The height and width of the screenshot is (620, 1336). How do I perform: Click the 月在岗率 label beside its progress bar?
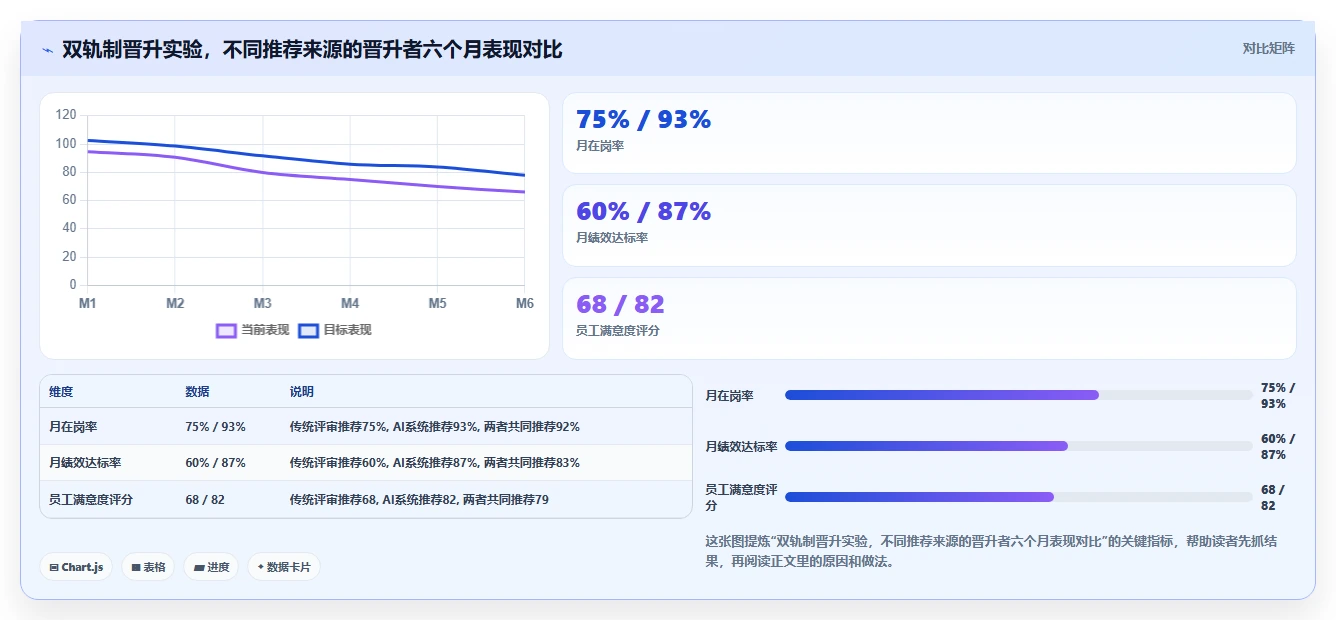(730, 396)
